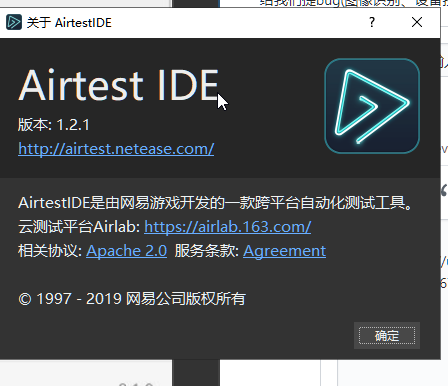448x386 pixels.
Task: Click the copyright line 1997 - 2019
Action: click(x=132, y=298)
